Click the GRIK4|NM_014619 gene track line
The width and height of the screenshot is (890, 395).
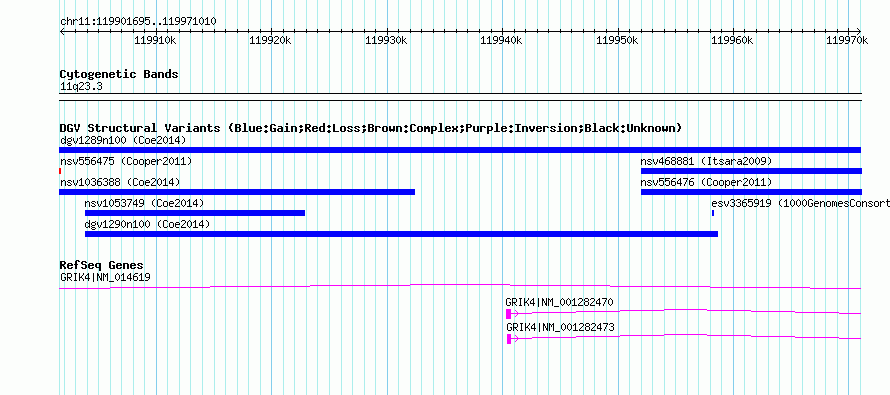tap(460, 287)
